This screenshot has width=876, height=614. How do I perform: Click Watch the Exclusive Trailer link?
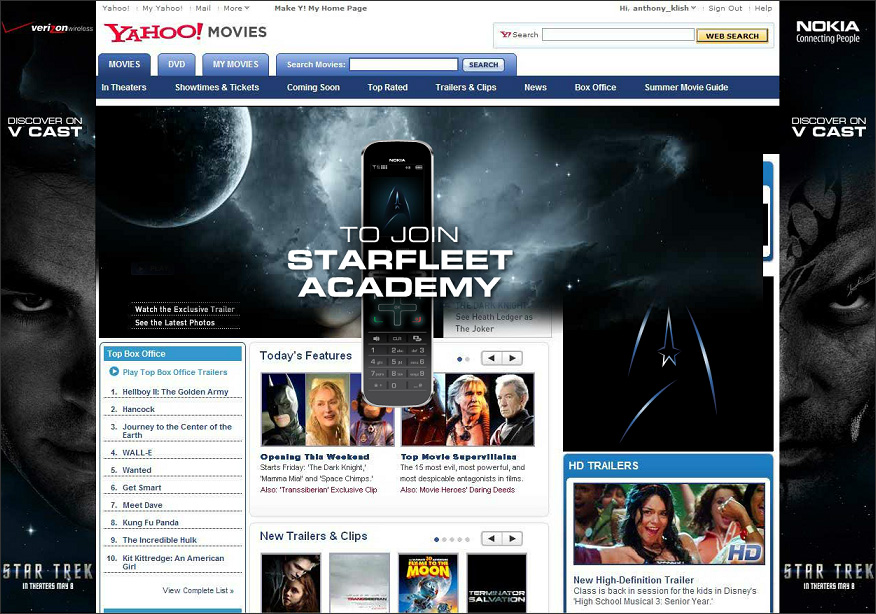click(184, 310)
